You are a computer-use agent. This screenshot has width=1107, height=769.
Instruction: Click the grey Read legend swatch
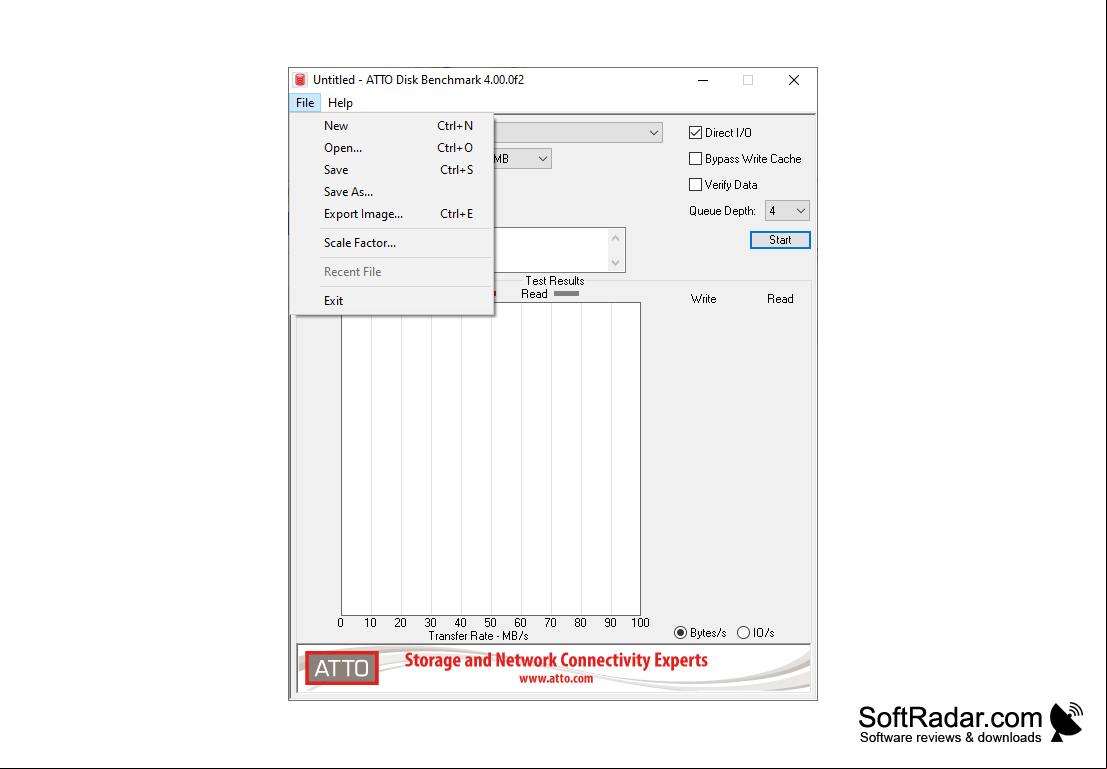pos(566,294)
